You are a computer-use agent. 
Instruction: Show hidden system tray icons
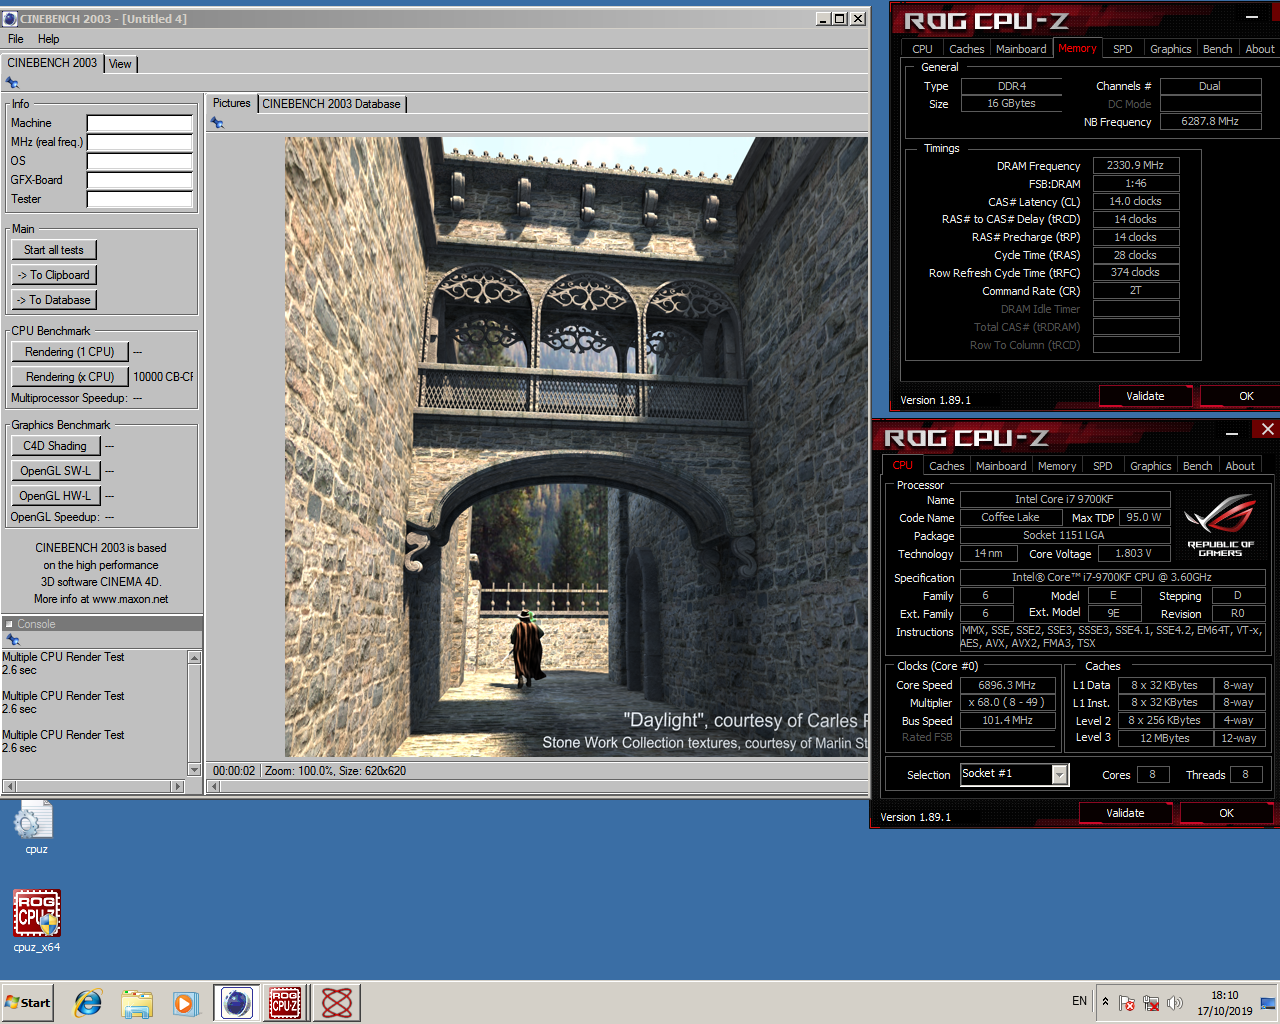point(1105,1001)
